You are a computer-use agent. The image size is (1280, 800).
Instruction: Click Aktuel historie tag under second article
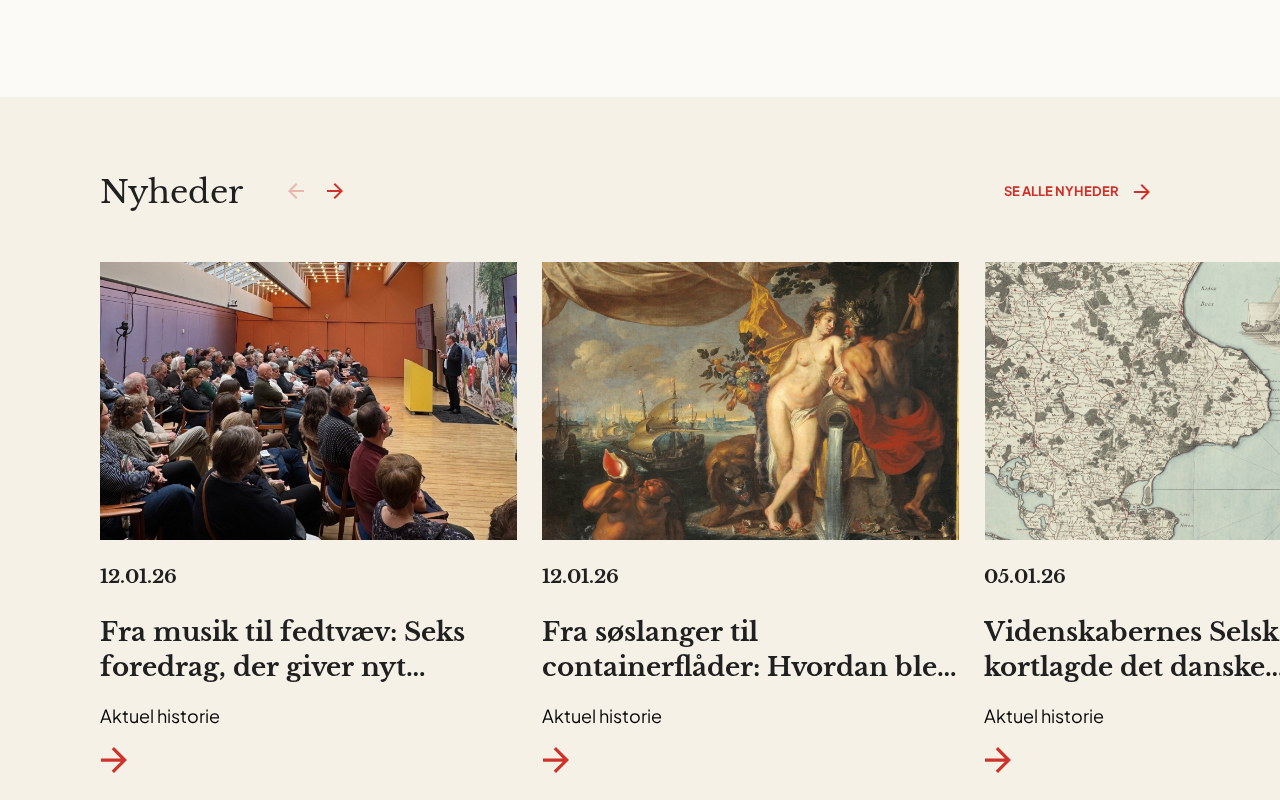602,716
